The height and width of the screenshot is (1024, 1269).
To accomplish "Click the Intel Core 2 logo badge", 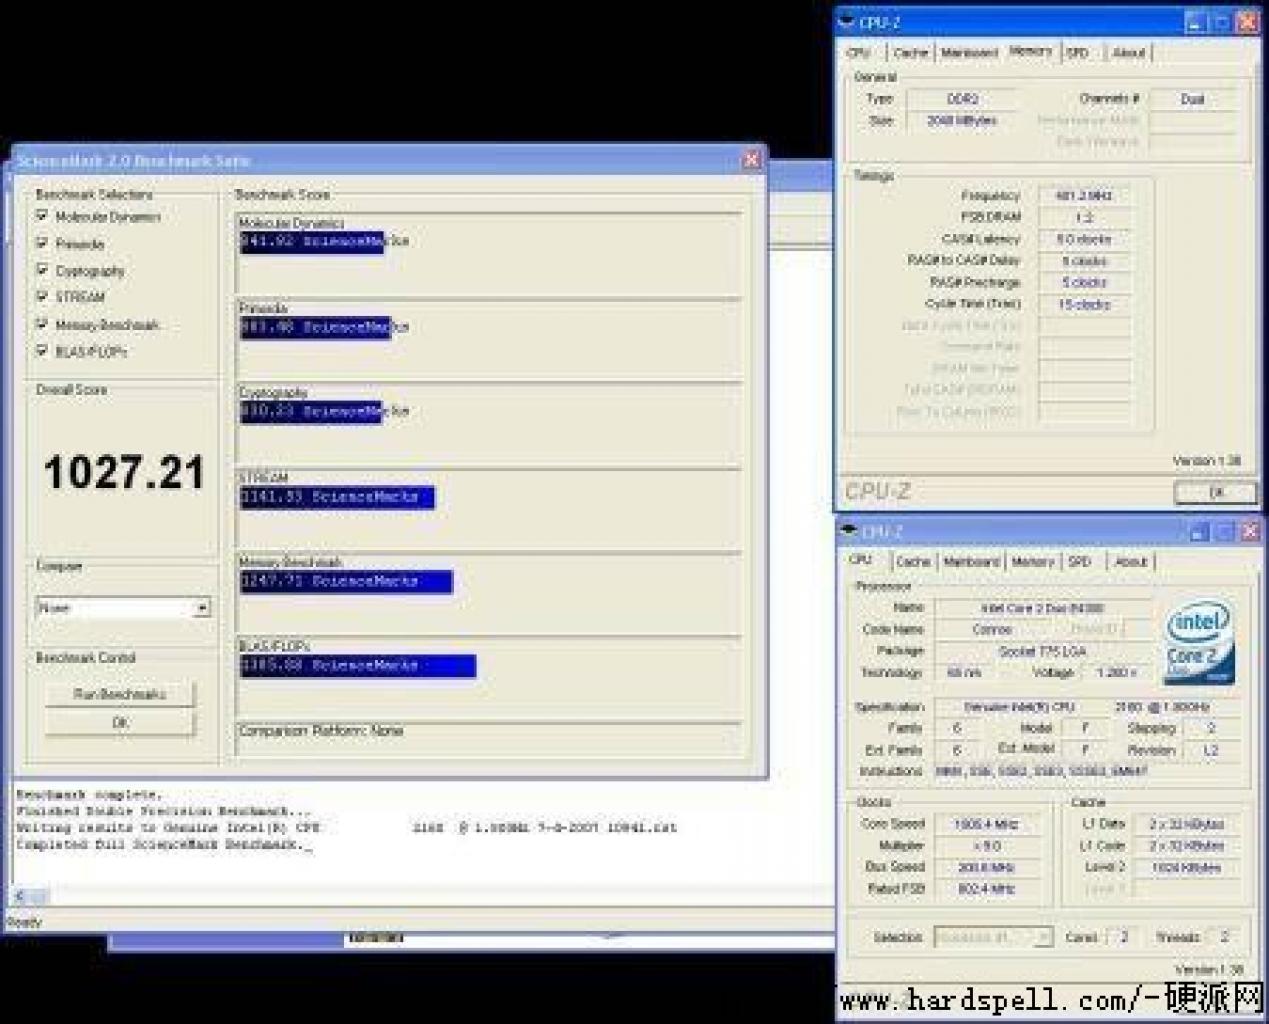I will tap(1199, 642).
